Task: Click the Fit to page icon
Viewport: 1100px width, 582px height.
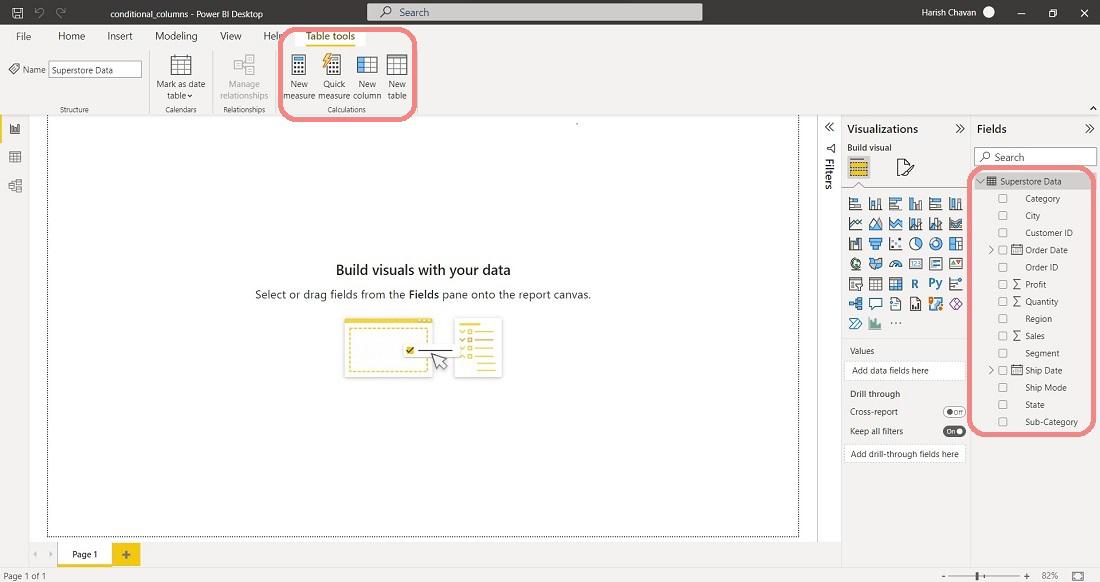Action: click(x=1078, y=576)
